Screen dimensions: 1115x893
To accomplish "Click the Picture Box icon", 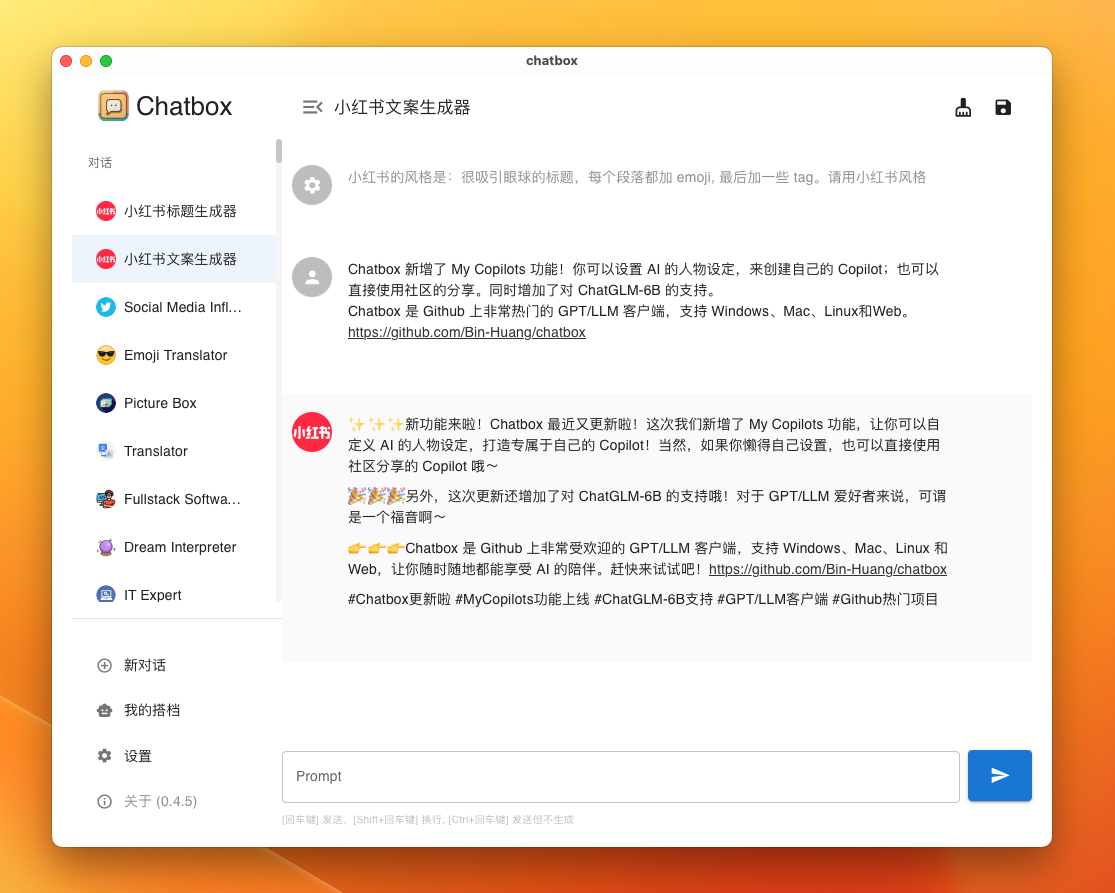I will 106,403.
